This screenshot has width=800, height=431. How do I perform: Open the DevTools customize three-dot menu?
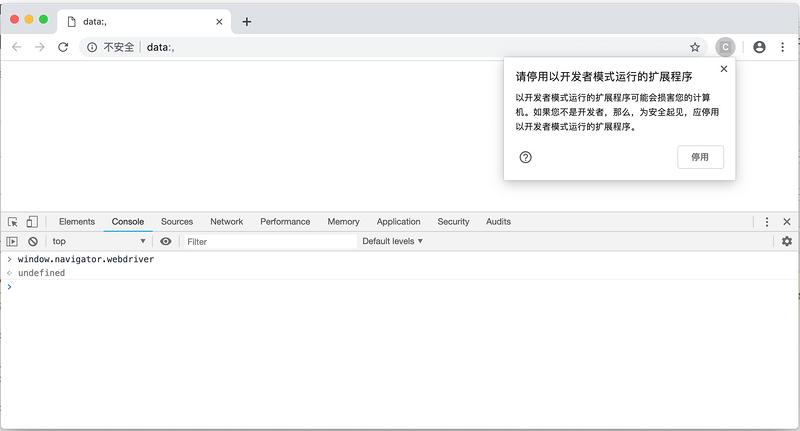(766, 222)
